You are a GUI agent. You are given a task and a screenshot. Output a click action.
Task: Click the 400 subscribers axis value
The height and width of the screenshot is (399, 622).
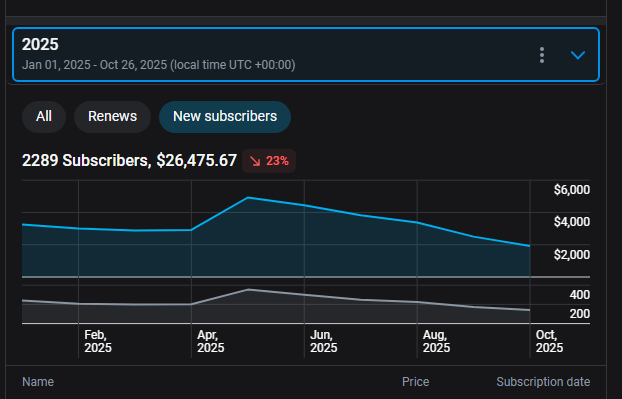point(580,295)
